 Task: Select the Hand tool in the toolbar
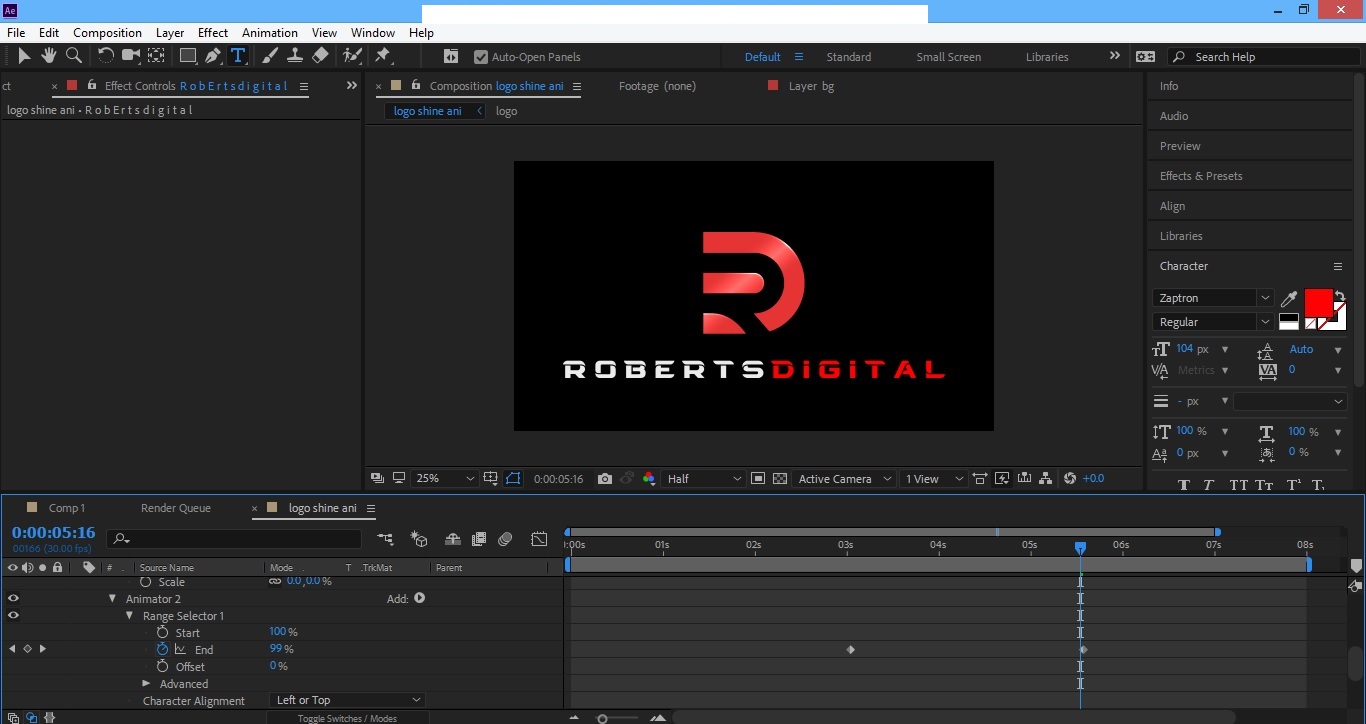pos(48,56)
